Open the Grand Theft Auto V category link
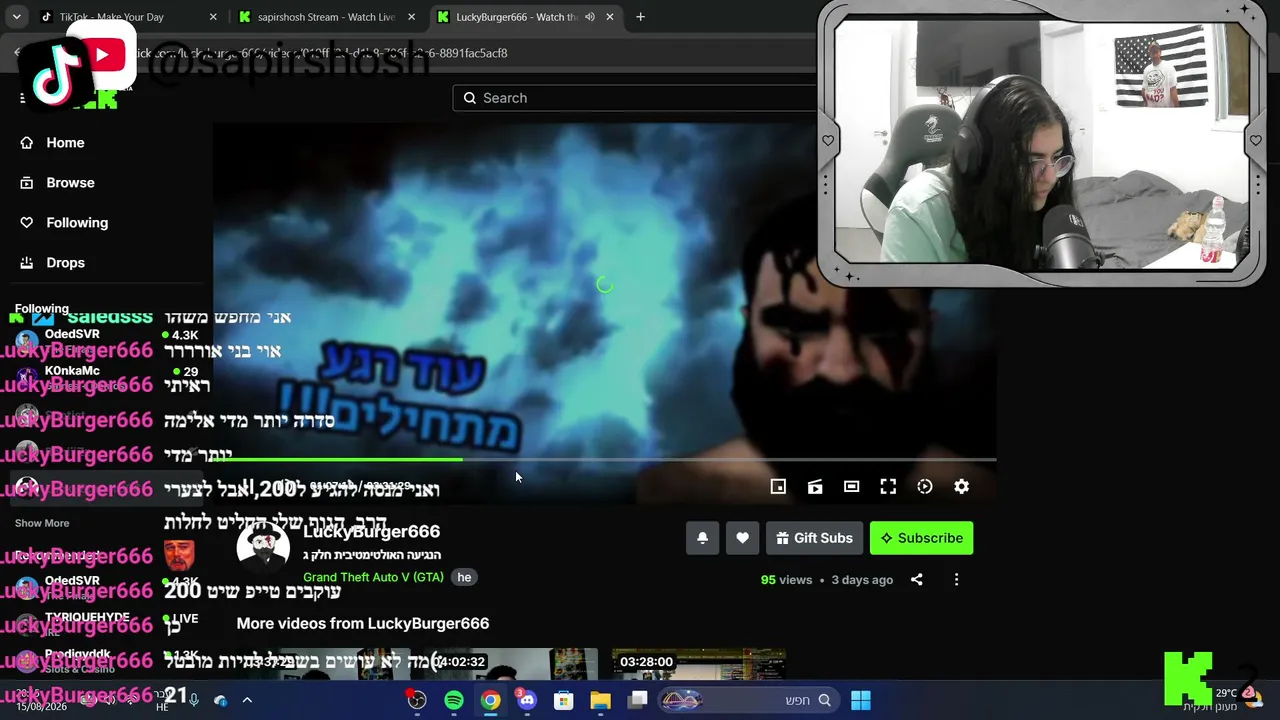Image resolution: width=1280 pixels, height=720 pixels. click(x=373, y=577)
